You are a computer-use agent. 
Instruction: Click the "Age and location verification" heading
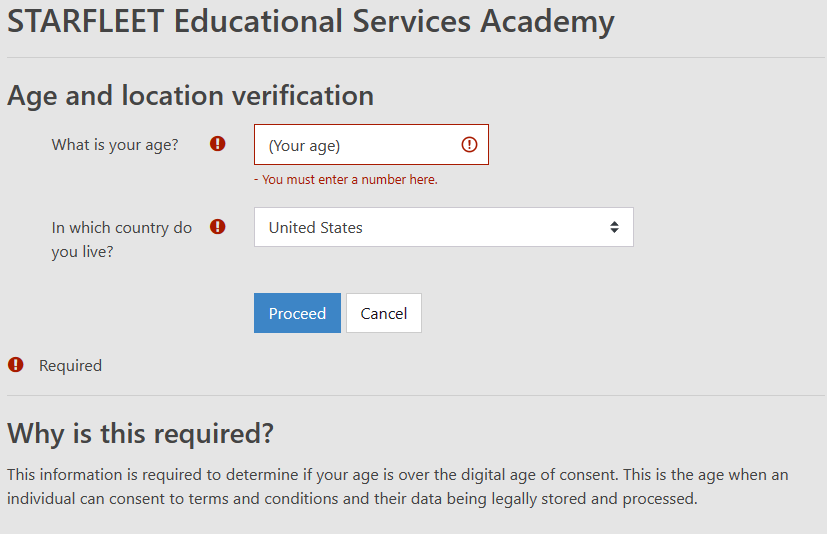(190, 96)
